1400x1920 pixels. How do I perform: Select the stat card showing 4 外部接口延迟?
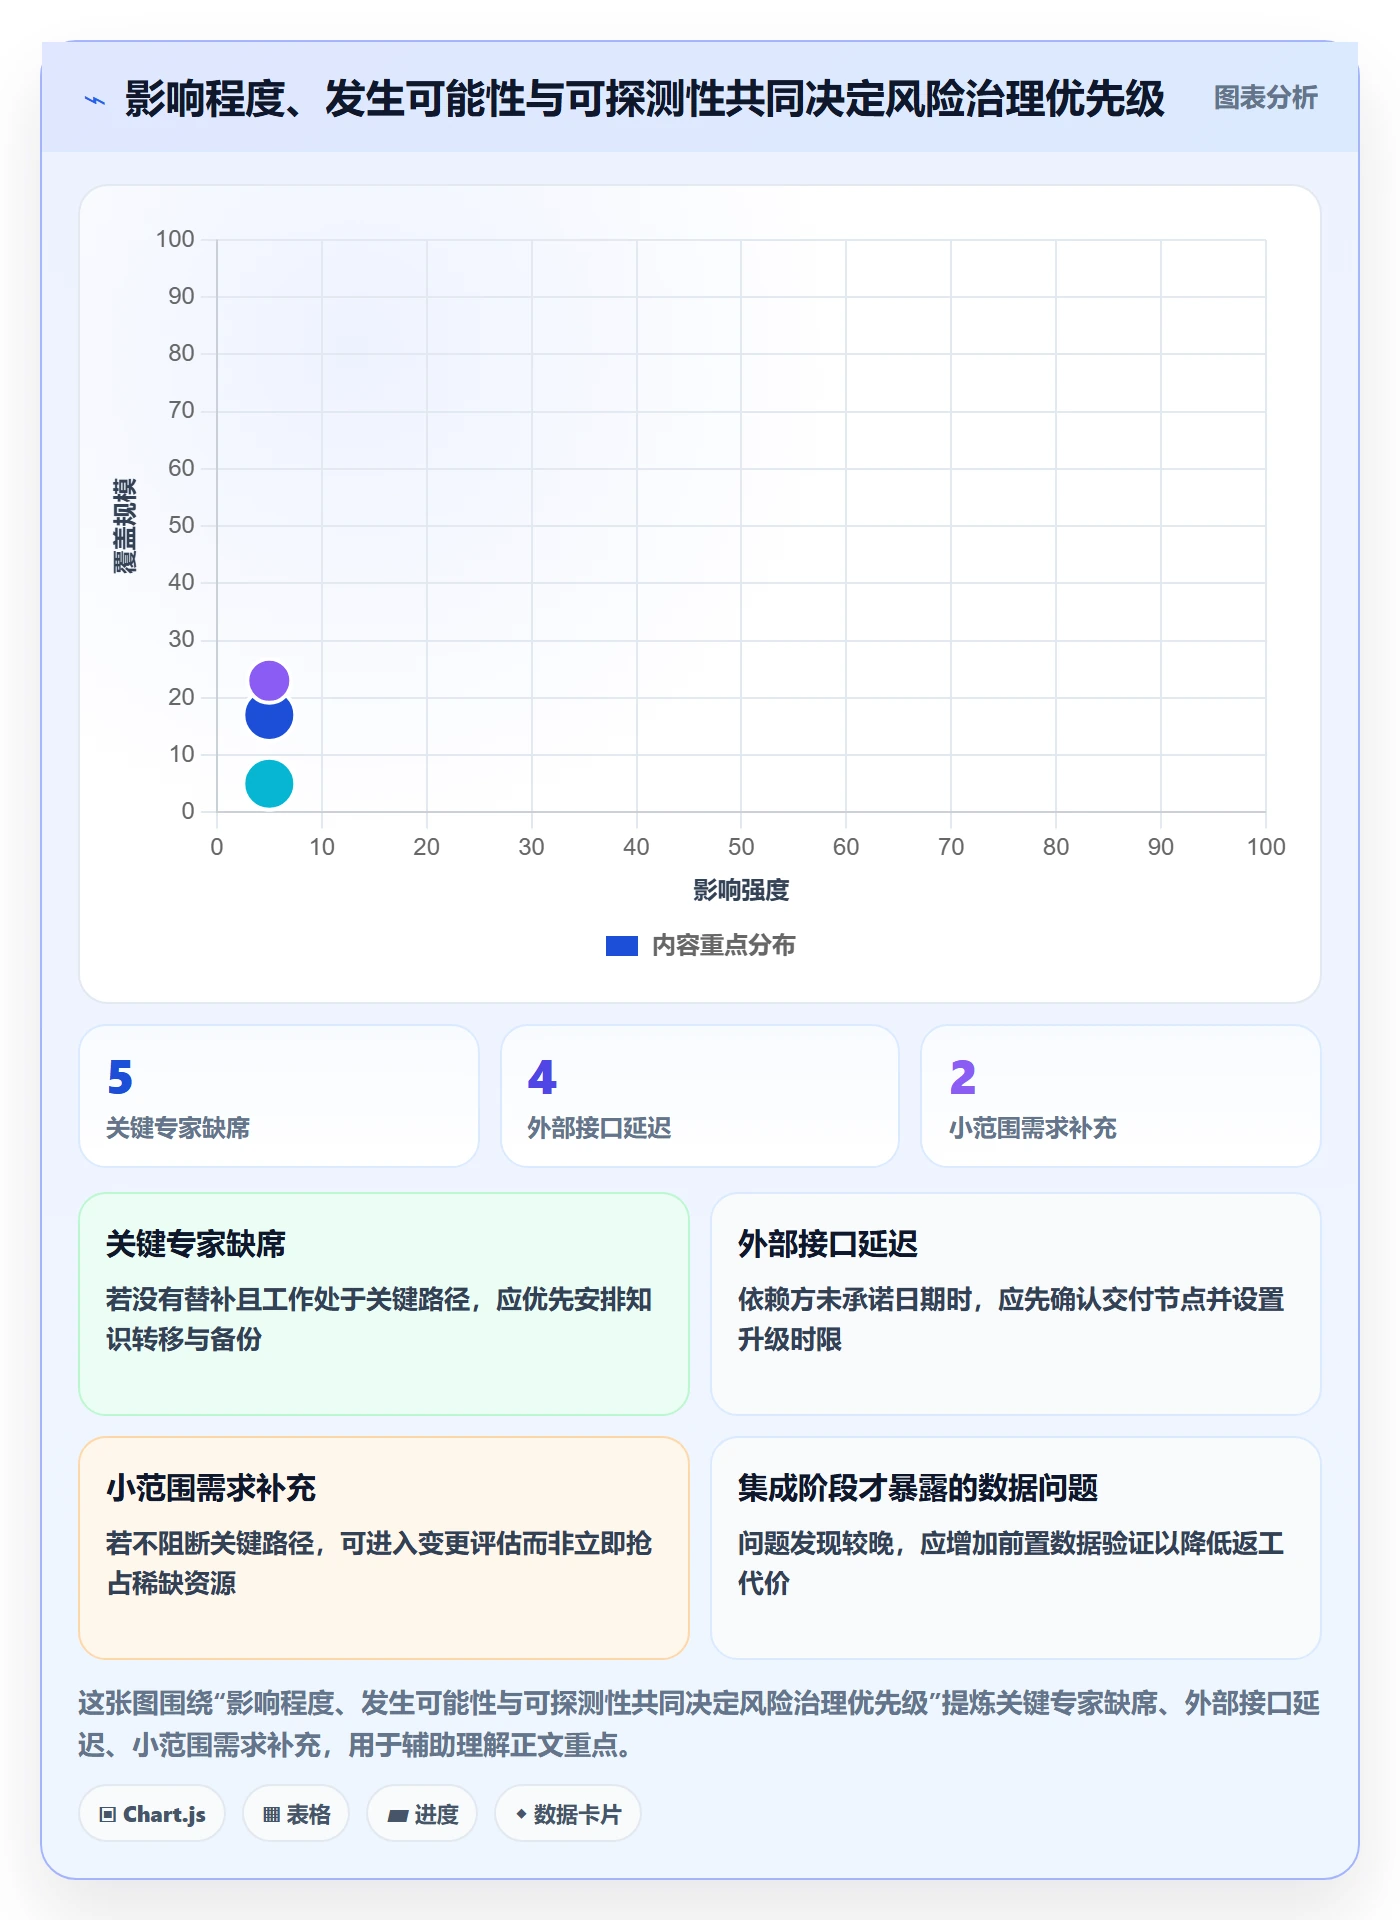click(700, 1096)
